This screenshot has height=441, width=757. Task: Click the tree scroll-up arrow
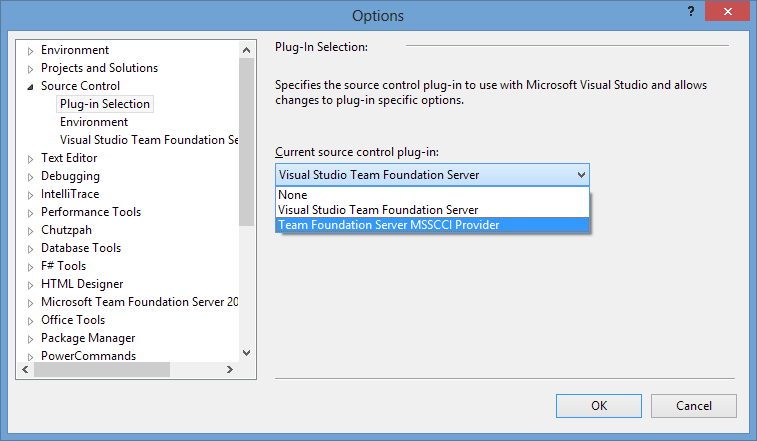pyautogui.click(x=246, y=50)
